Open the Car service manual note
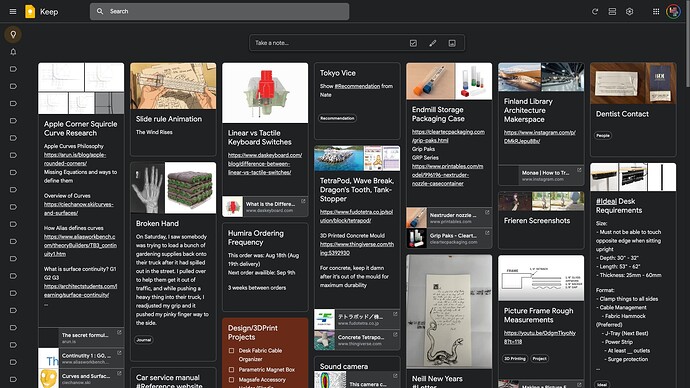 pyautogui.click(x=173, y=378)
